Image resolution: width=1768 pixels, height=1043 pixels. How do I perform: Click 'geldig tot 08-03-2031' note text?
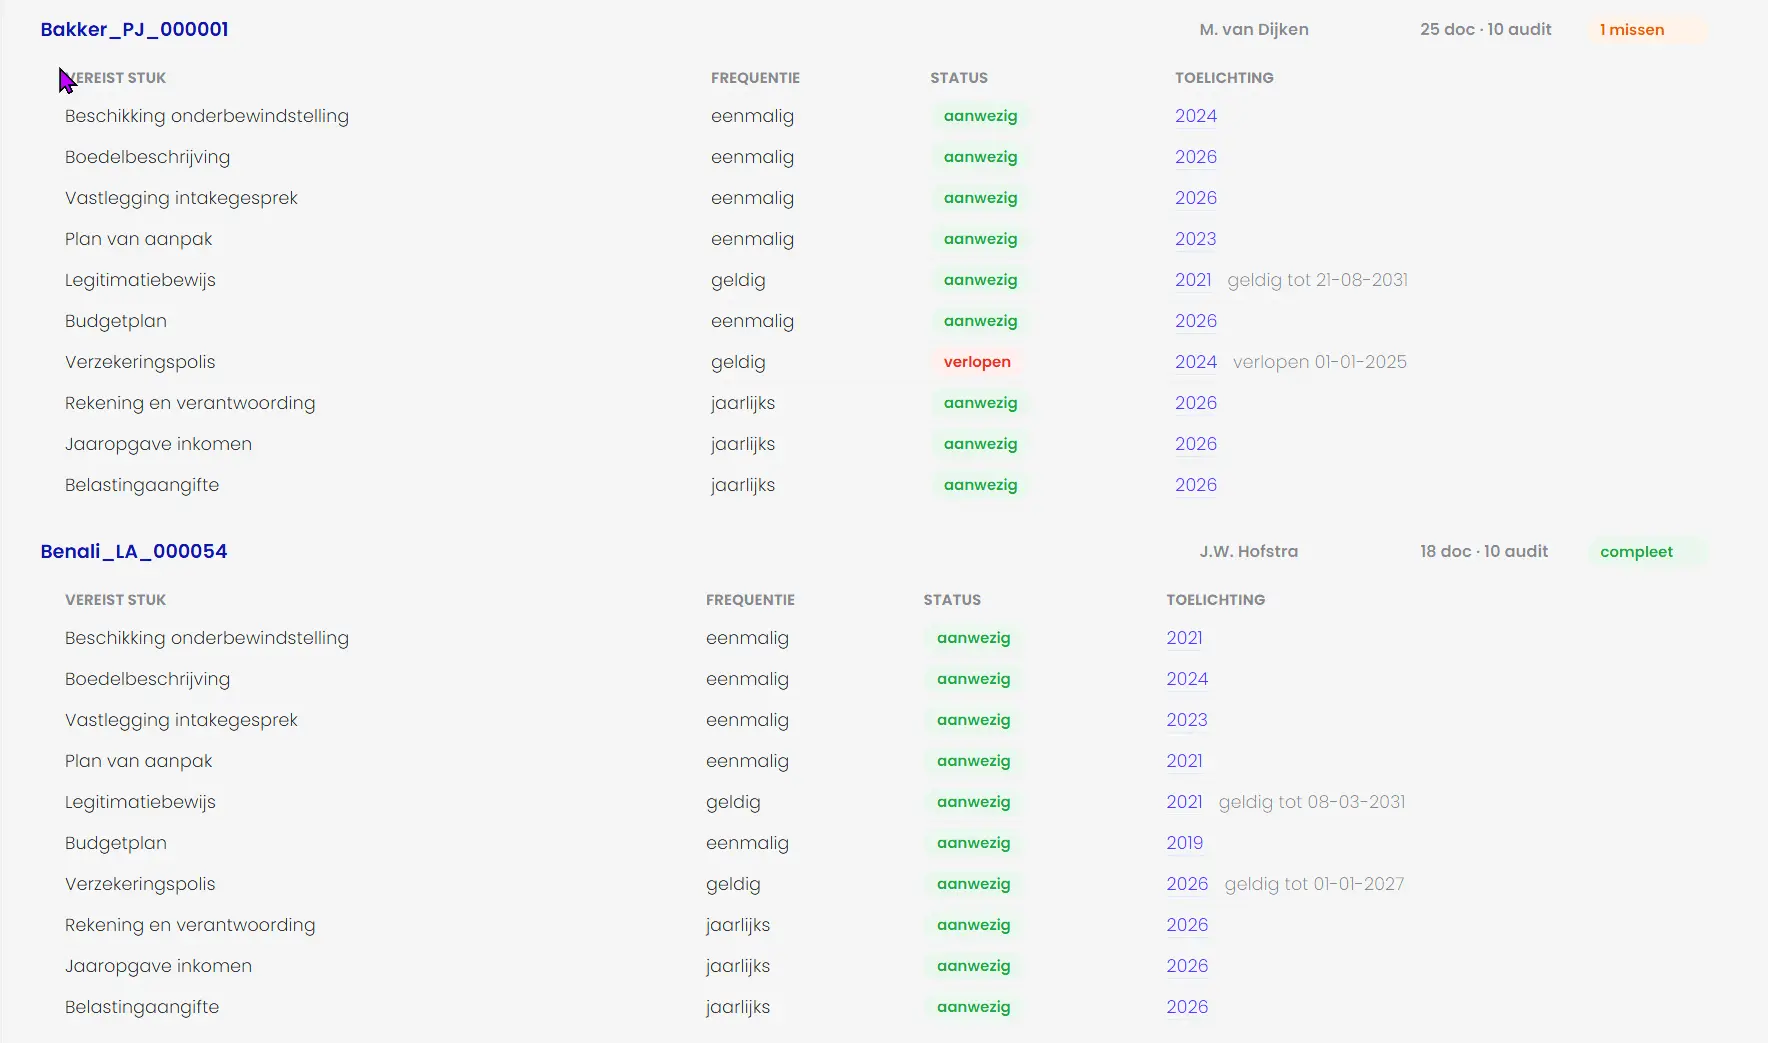point(1312,802)
